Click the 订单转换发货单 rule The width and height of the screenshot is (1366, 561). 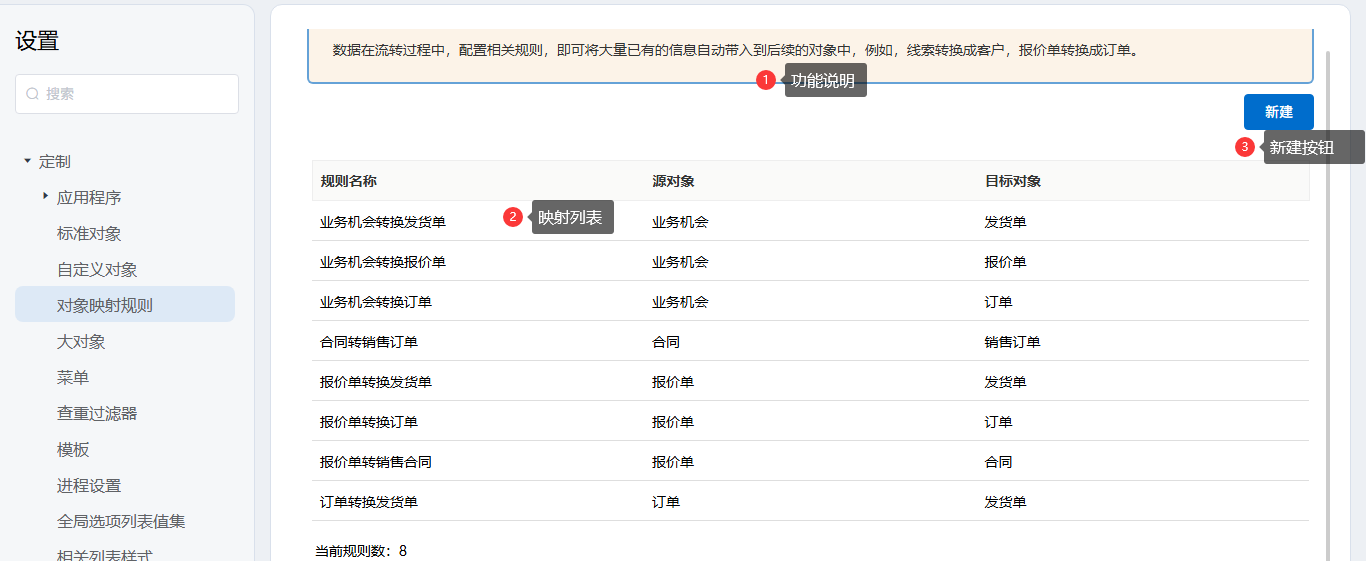(369, 502)
